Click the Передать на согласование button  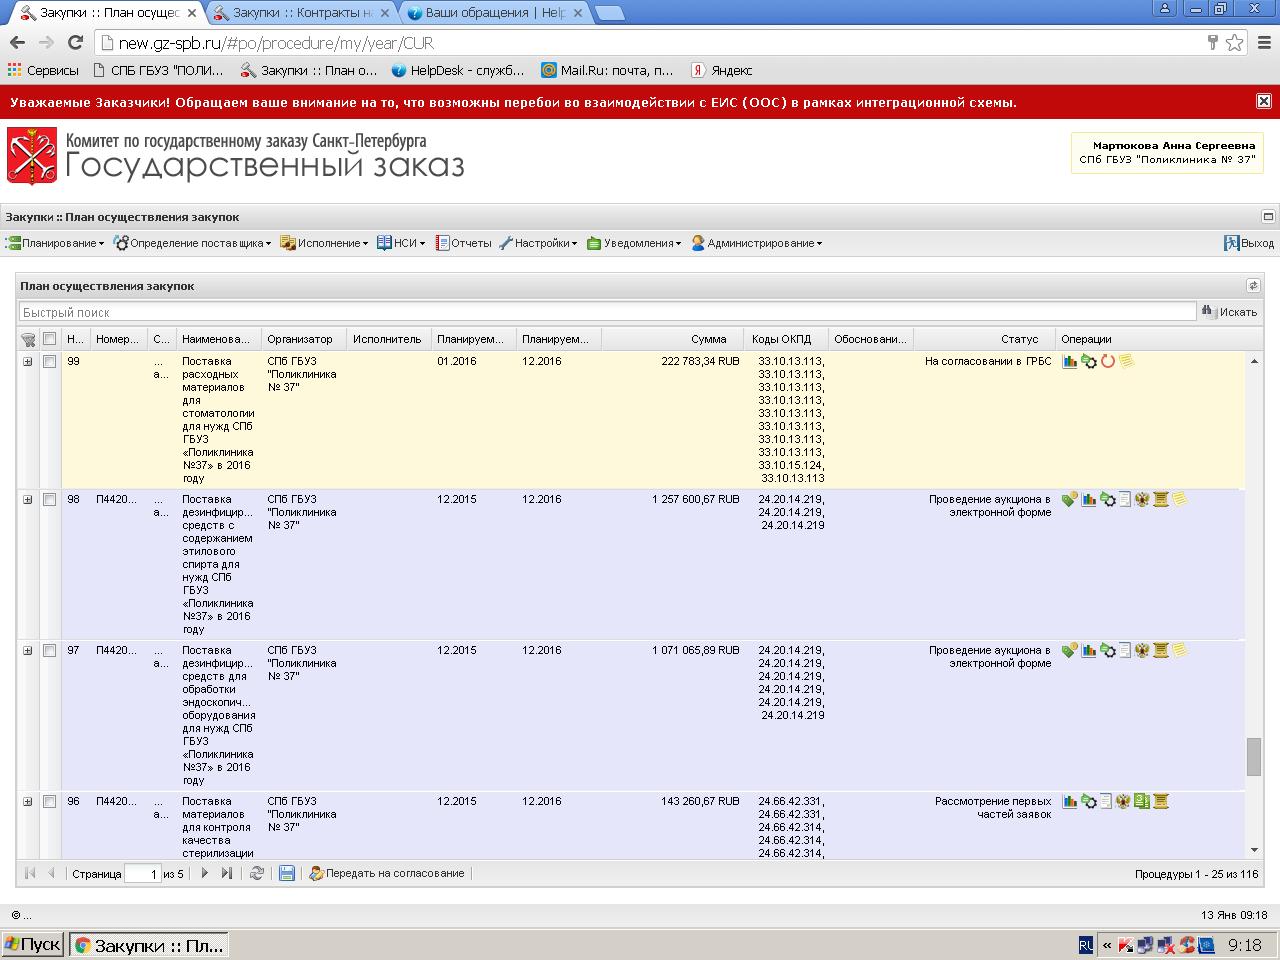pos(387,873)
